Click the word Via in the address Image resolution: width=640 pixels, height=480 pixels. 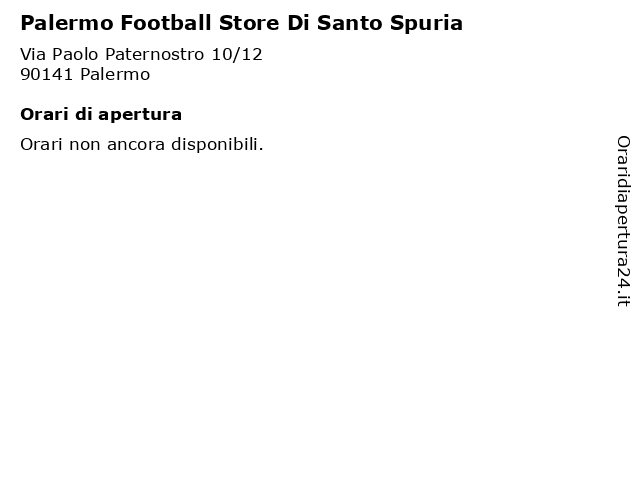33,54
